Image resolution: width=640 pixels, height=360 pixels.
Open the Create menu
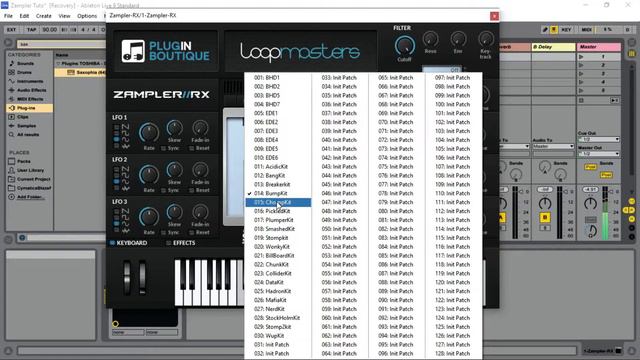pos(44,16)
